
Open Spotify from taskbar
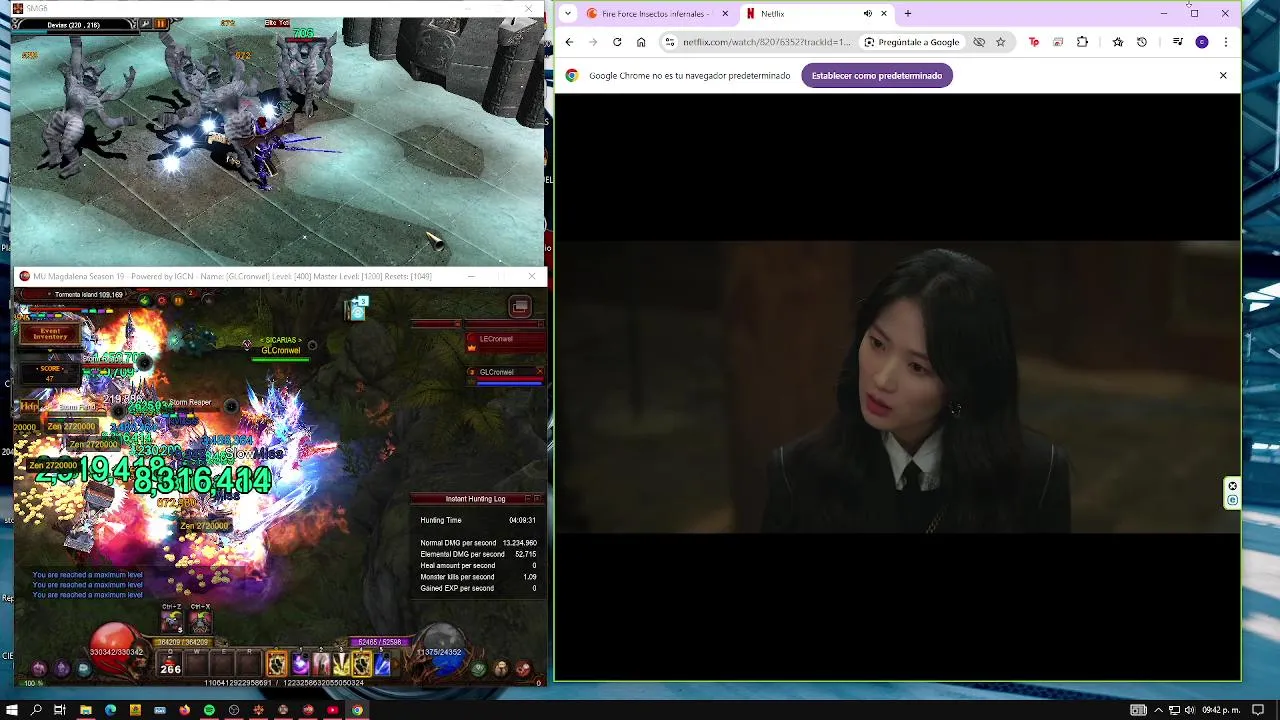coord(209,710)
